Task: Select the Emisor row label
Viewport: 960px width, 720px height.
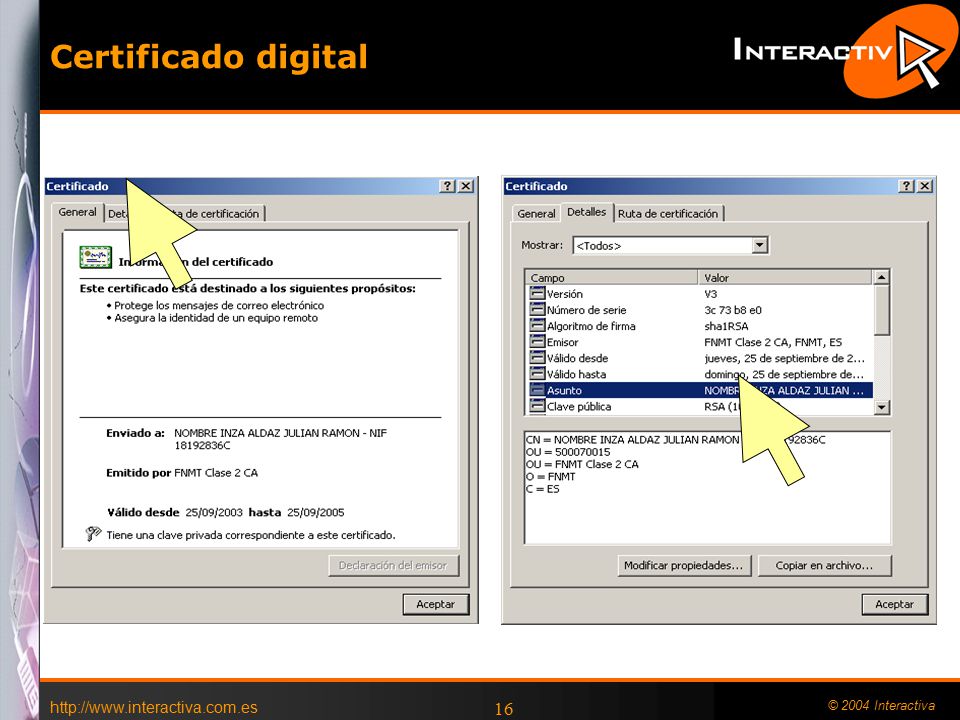Action: click(x=563, y=342)
